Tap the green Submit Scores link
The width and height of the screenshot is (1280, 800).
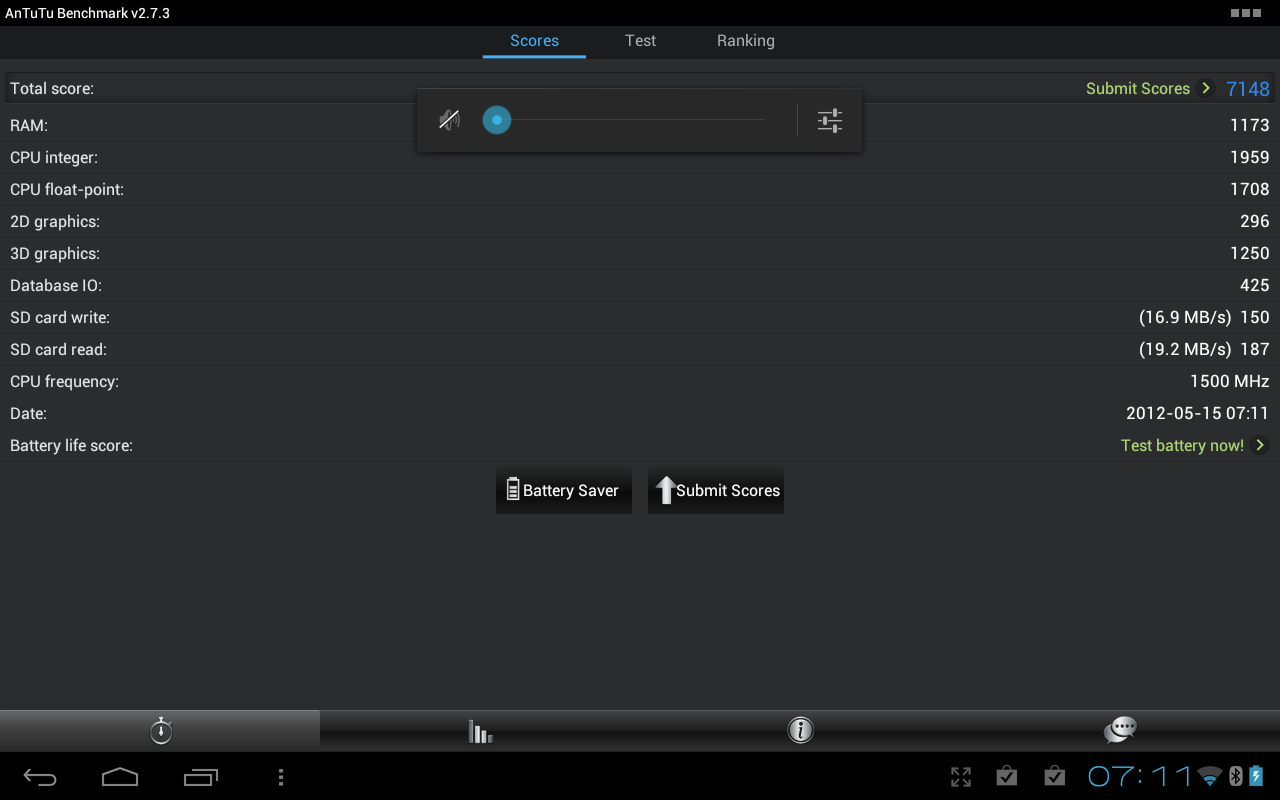click(x=1138, y=89)
